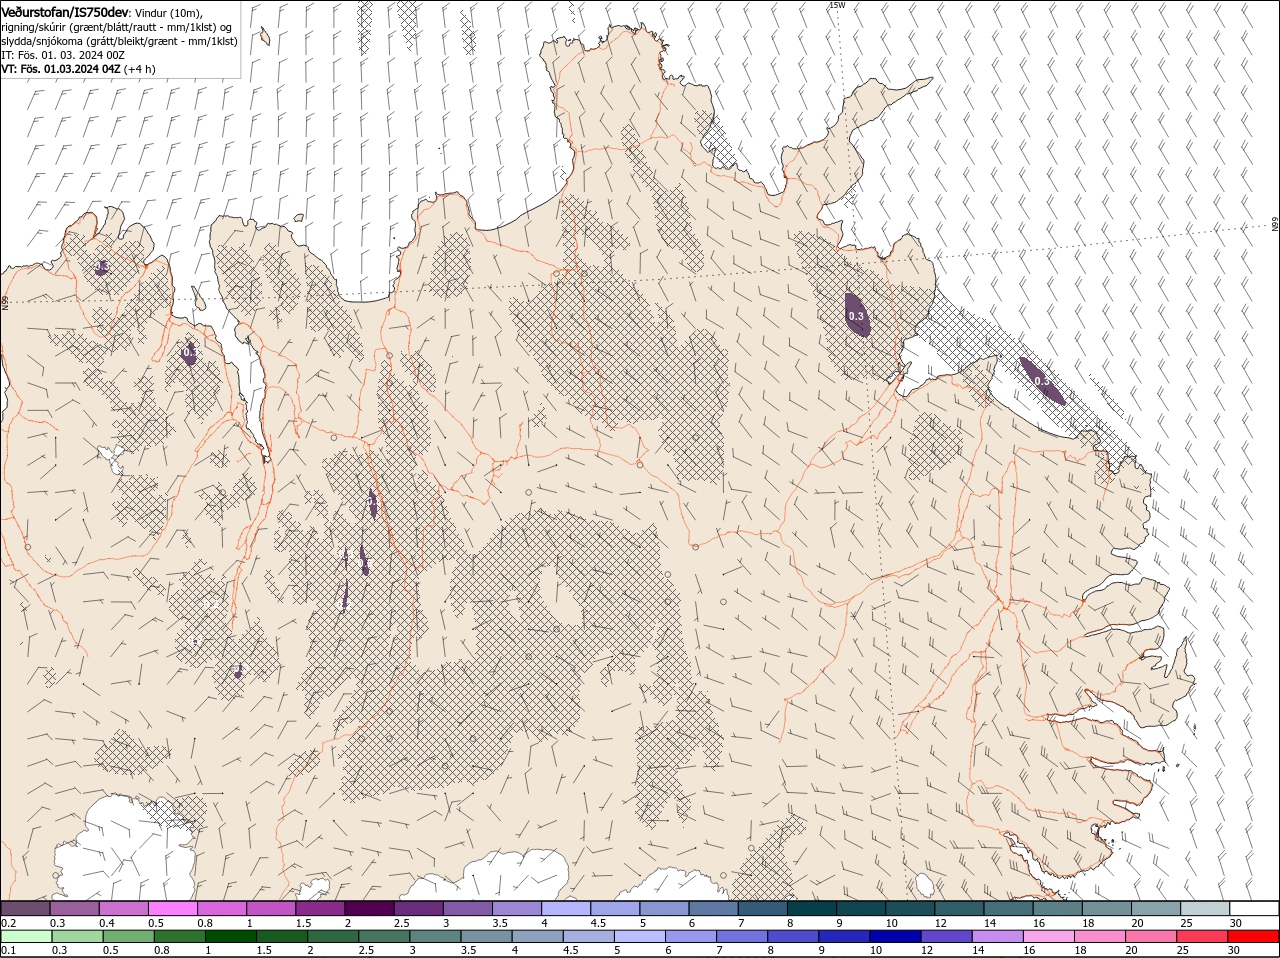Click the '4.5' value label in upper legend
Image resolution: width=1280 pixels, height=958 pixels.
coord(597,922)
